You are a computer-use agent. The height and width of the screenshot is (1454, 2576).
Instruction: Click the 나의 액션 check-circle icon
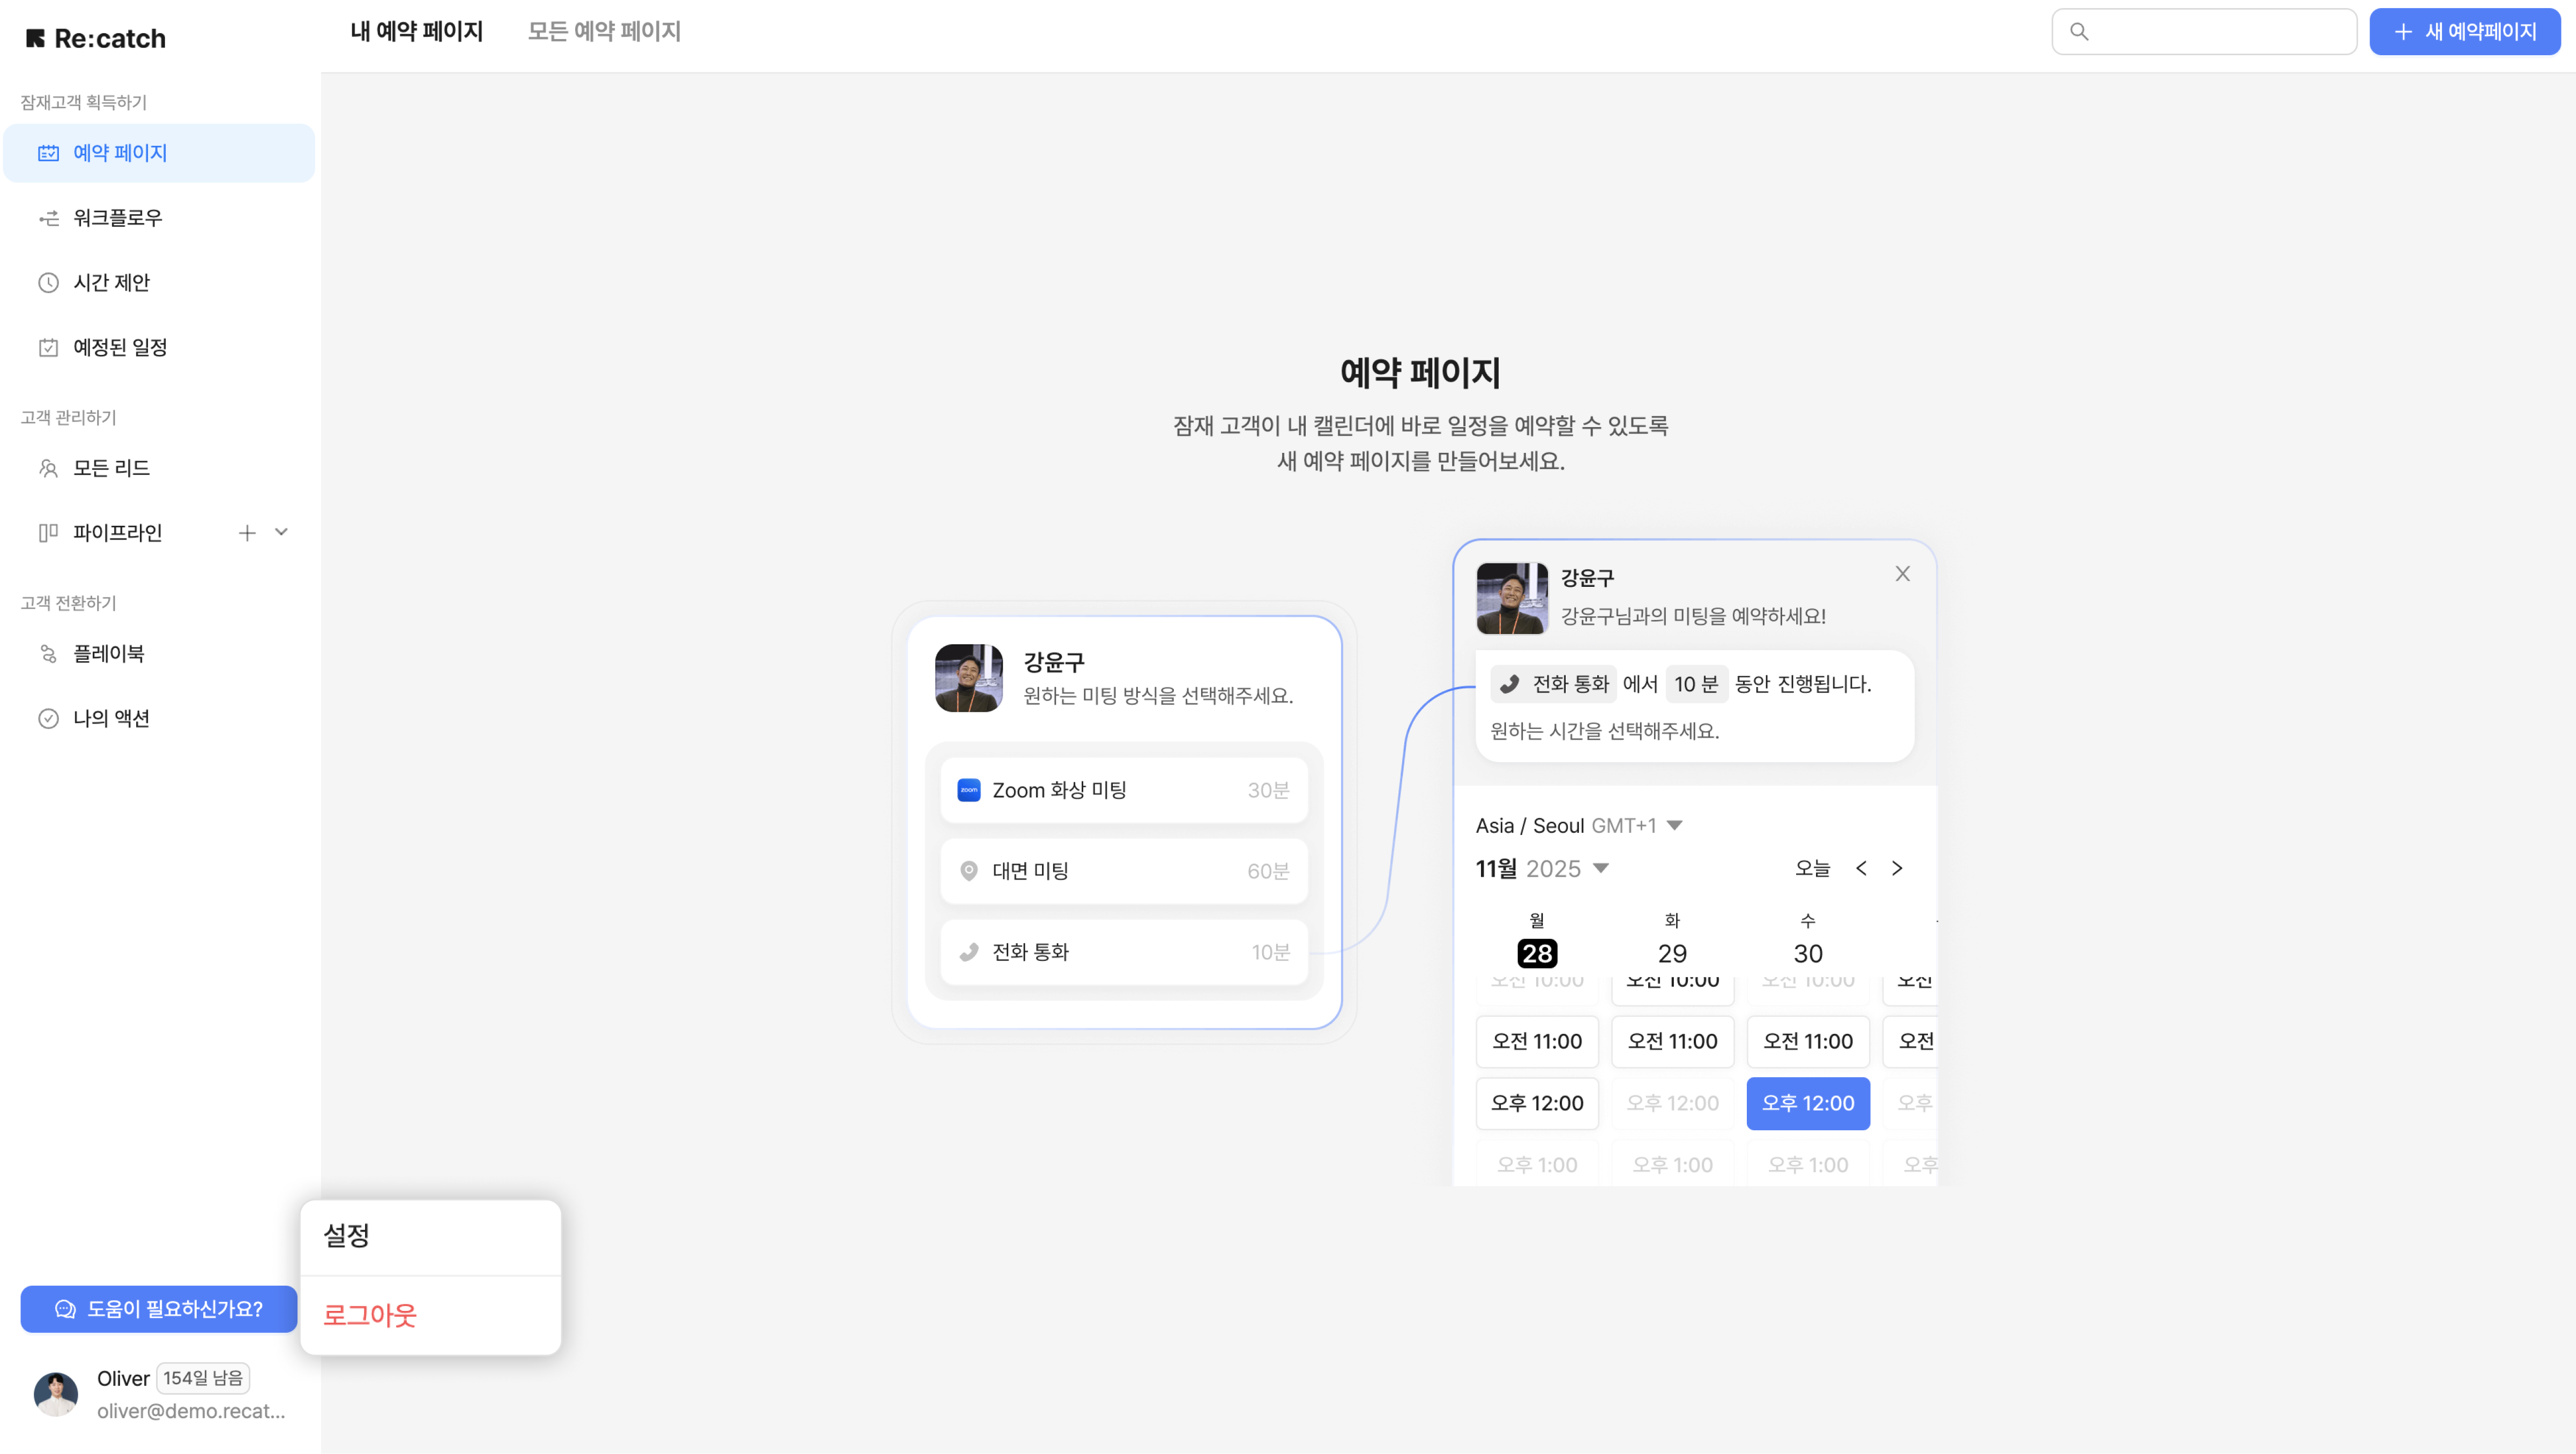click(x=48, y=719)
